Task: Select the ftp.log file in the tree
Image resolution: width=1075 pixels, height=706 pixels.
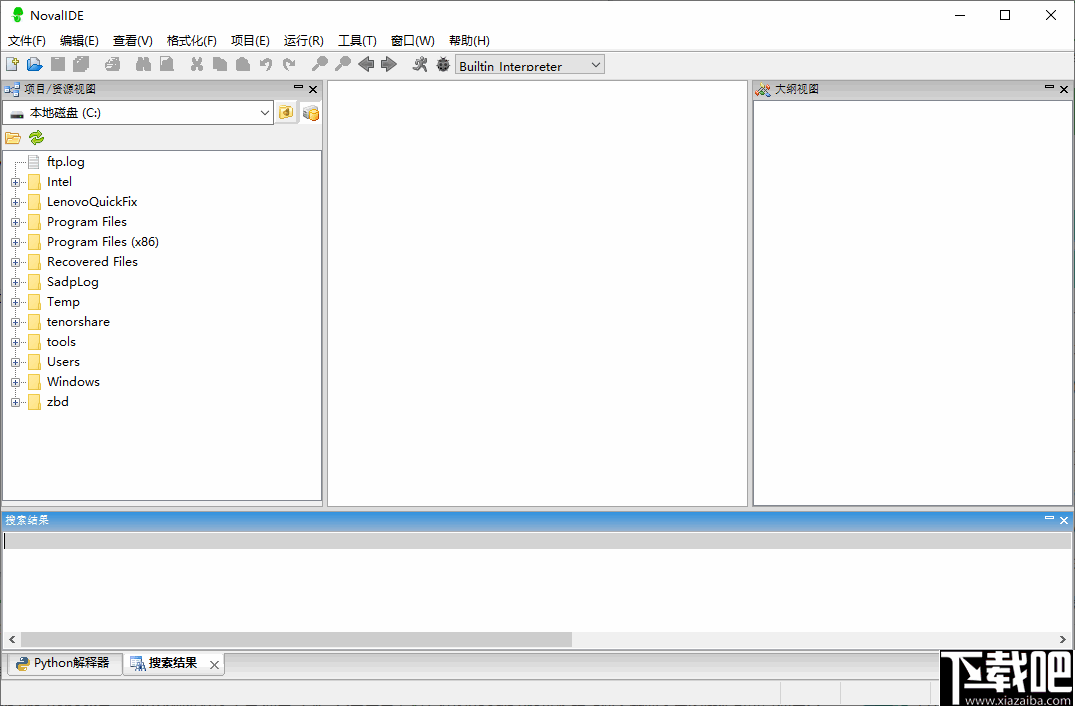Action: point(66,162)
